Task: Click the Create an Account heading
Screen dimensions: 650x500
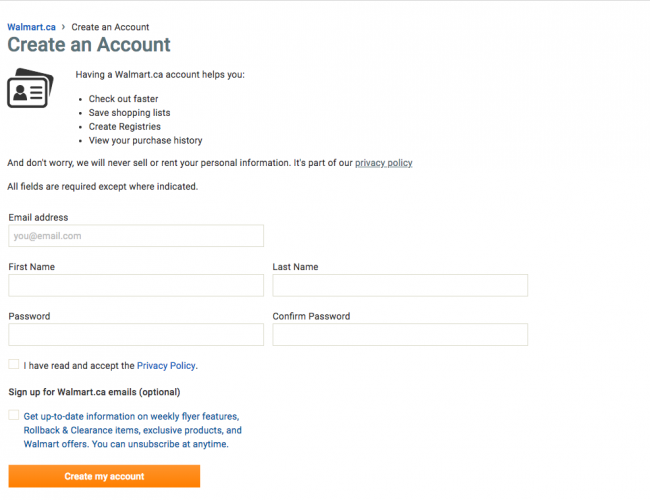Action: coord(89,44)
